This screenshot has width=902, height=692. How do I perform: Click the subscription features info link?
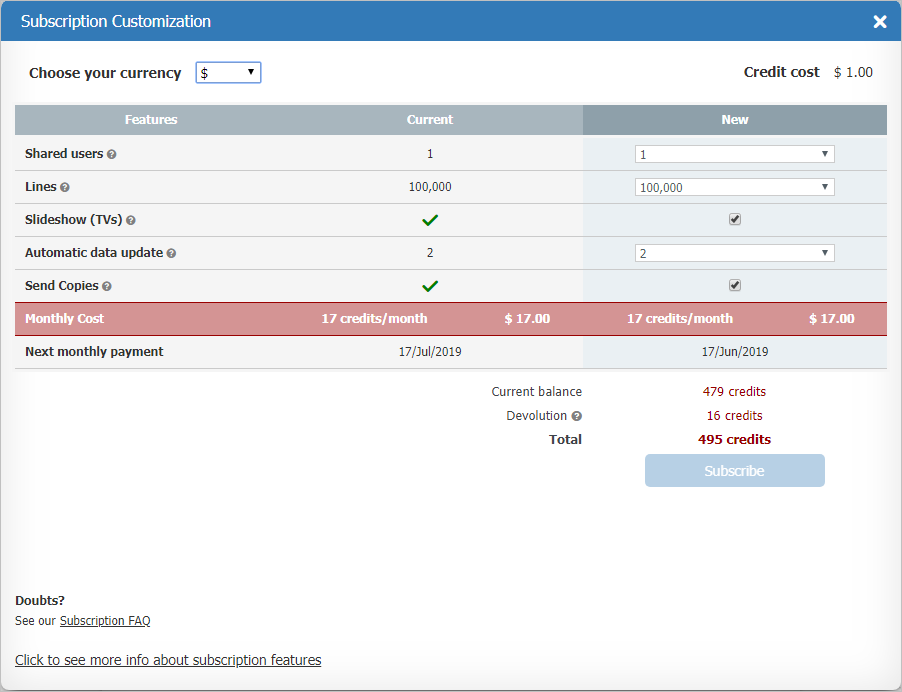pos(167,659)
